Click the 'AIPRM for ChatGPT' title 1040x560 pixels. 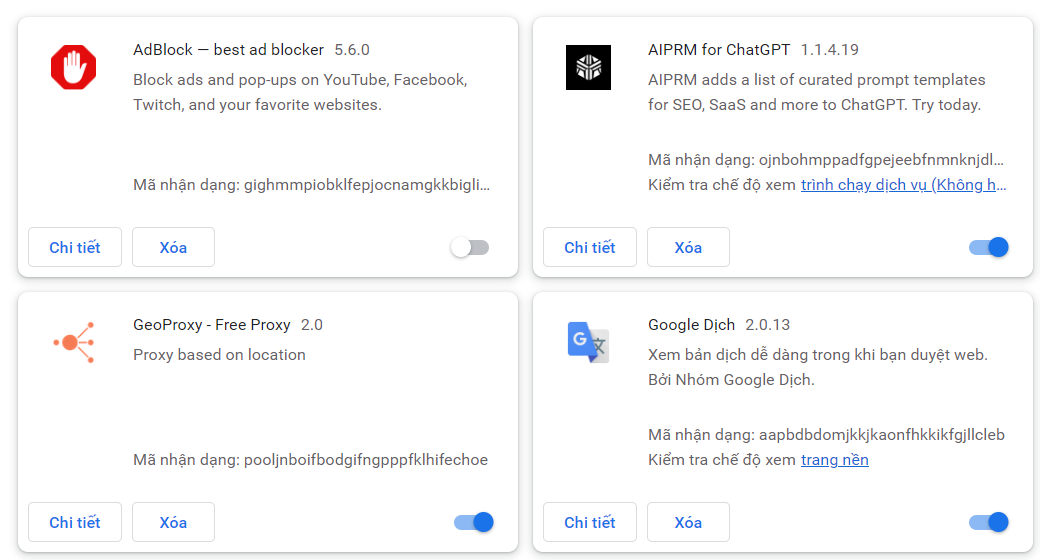719,50
